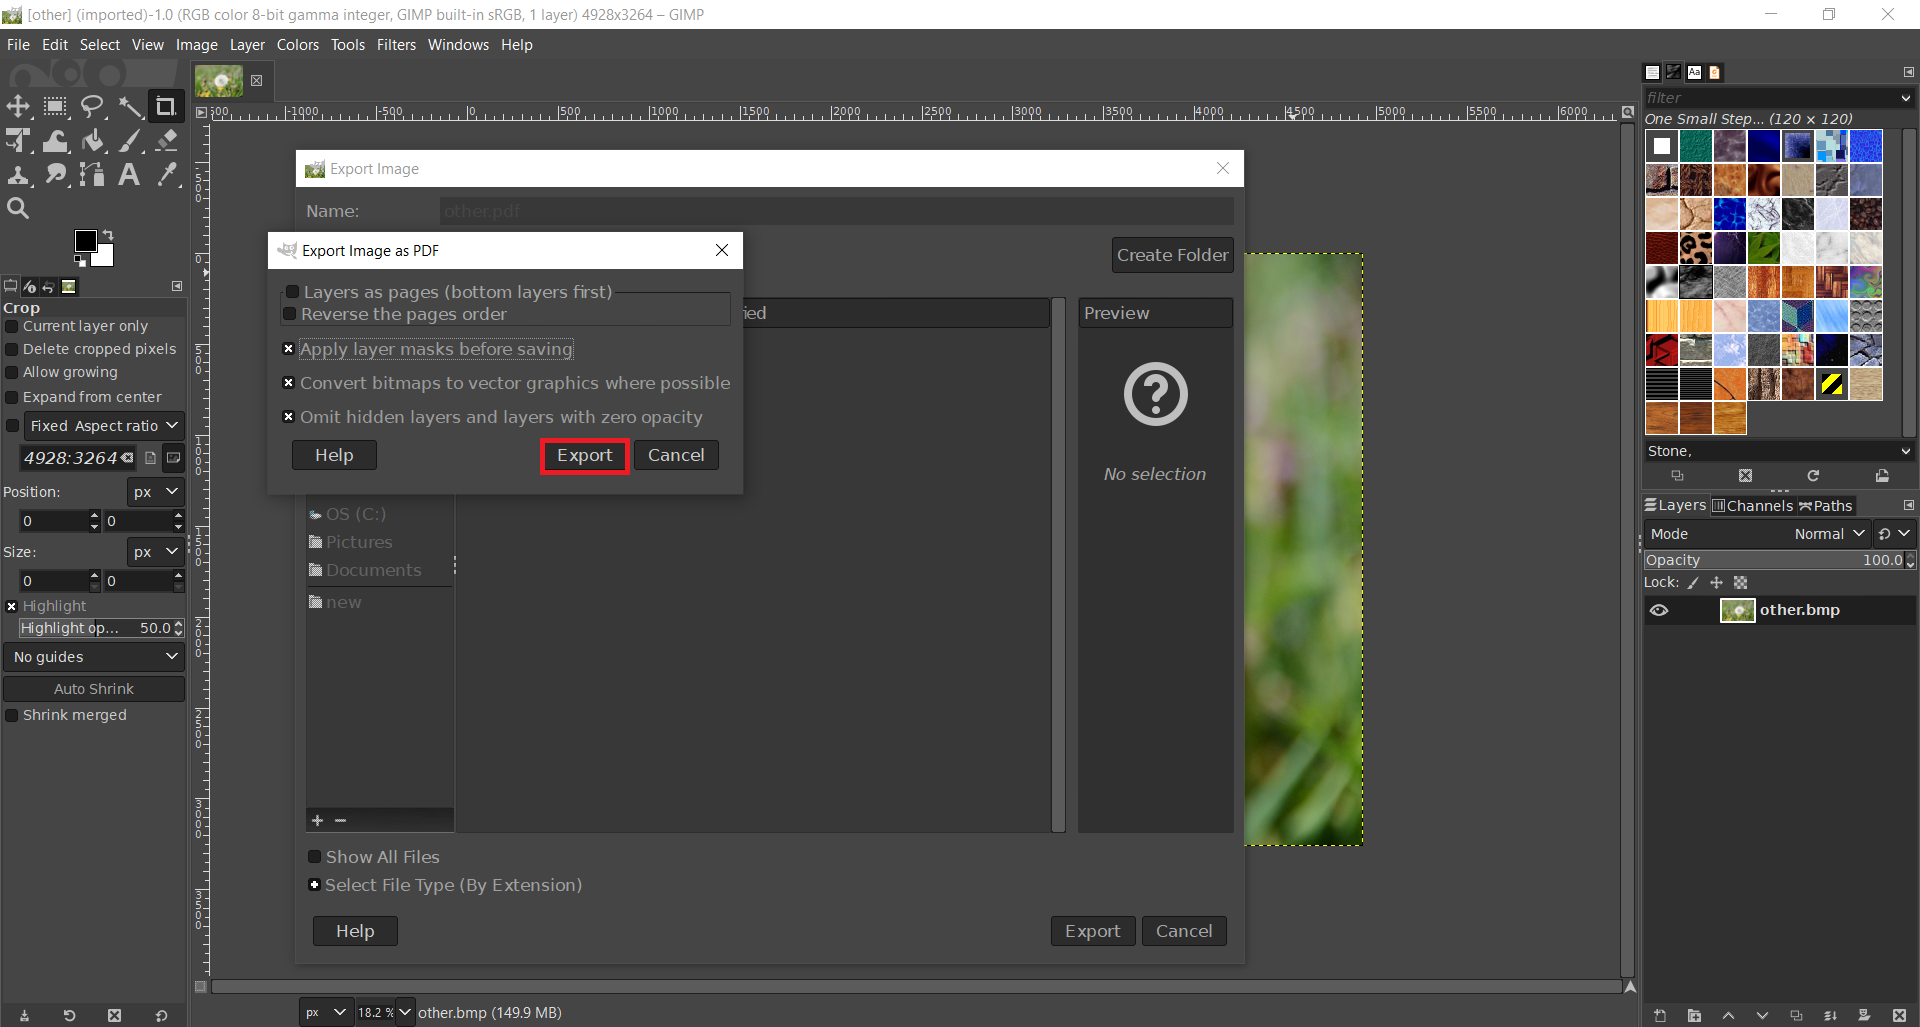Open the layer Mode Normal dropdown

[1829, 534]
